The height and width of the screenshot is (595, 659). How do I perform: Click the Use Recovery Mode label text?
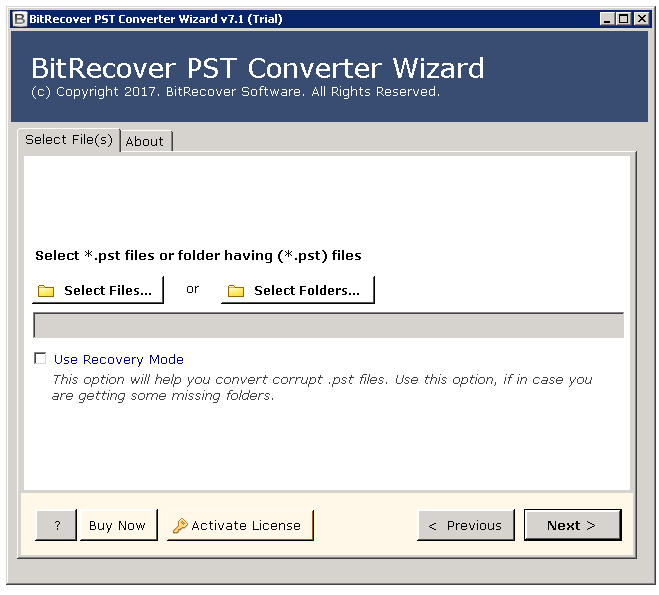coord(119,359)
